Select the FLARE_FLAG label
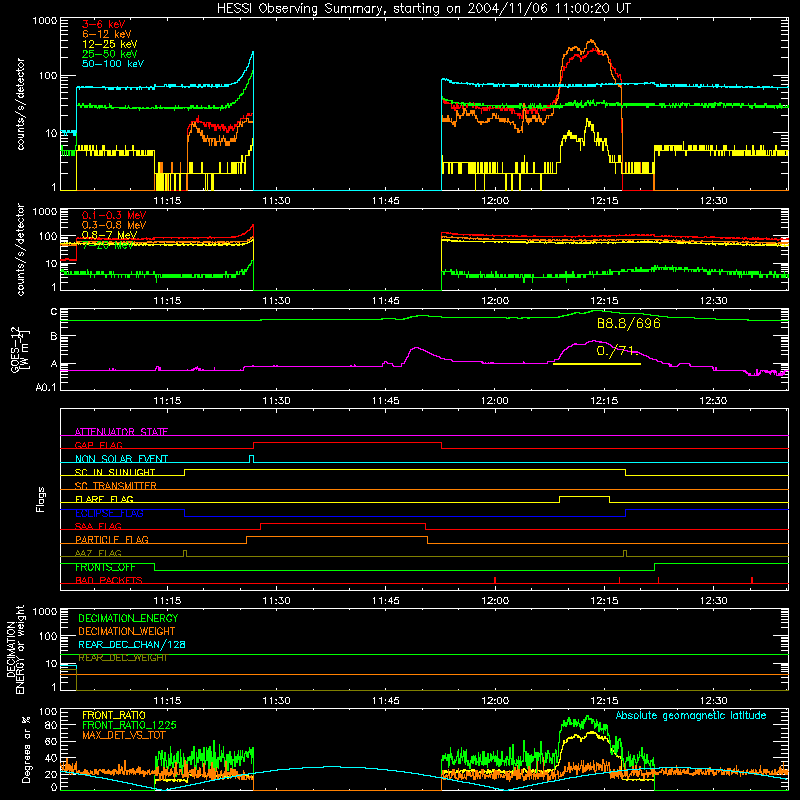The image size is (800, 800). tap(104, 499)
